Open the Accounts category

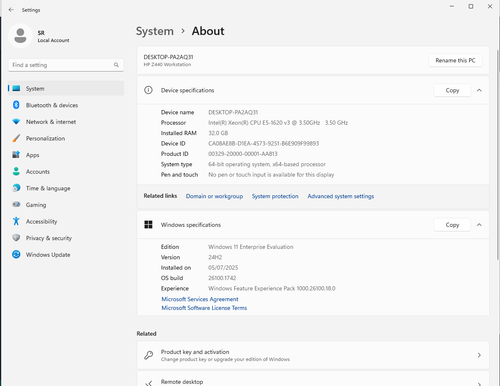coord(66,172)
